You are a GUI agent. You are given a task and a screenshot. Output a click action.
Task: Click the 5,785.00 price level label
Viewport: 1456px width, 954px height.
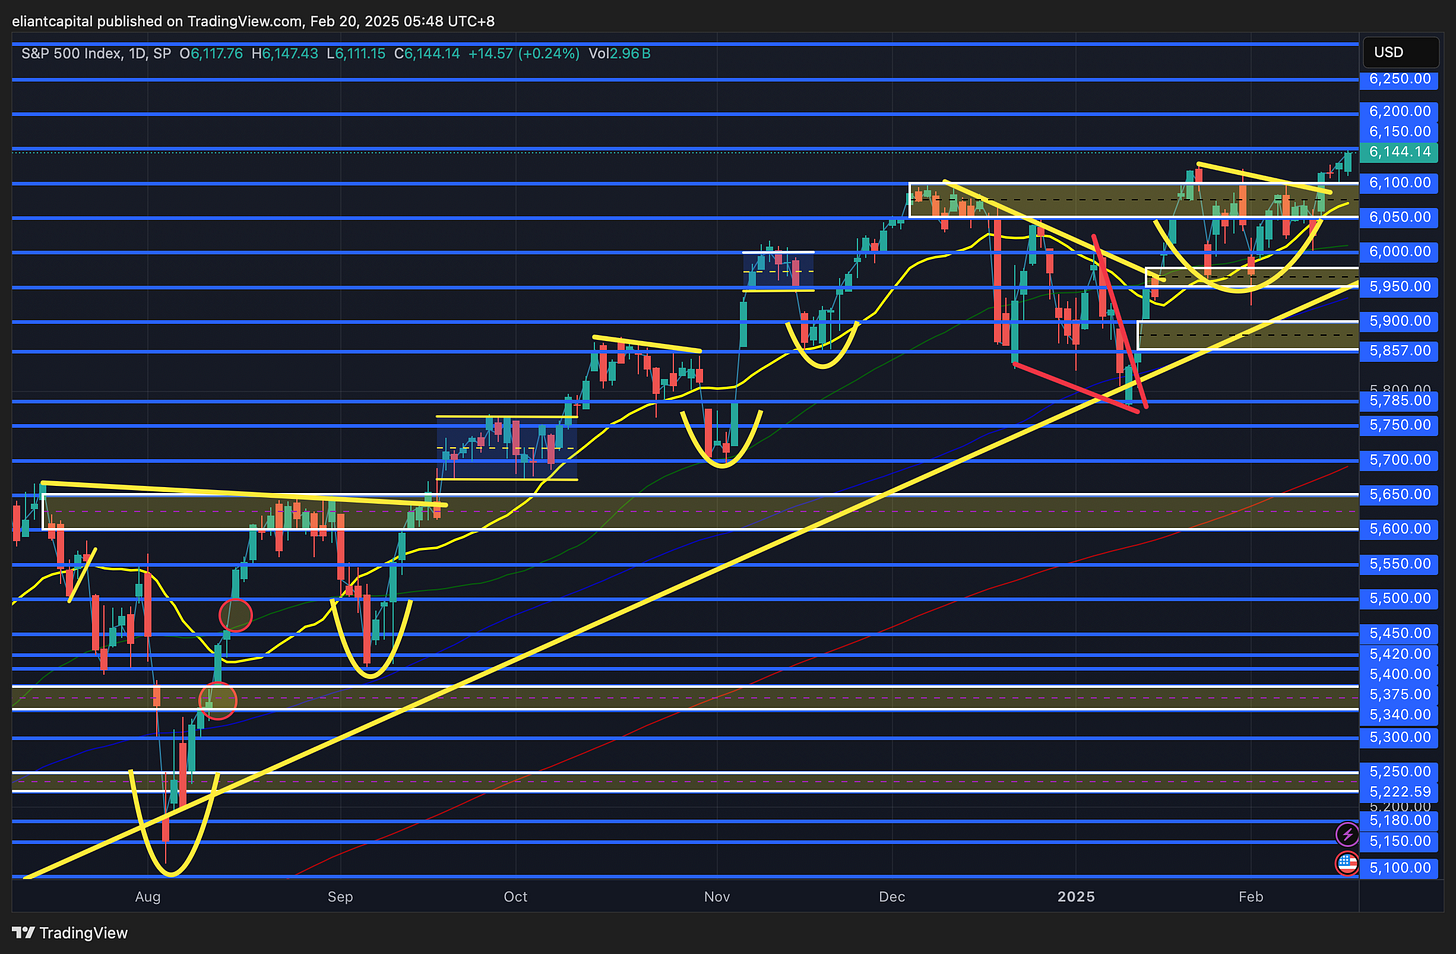pos(1400,401)
